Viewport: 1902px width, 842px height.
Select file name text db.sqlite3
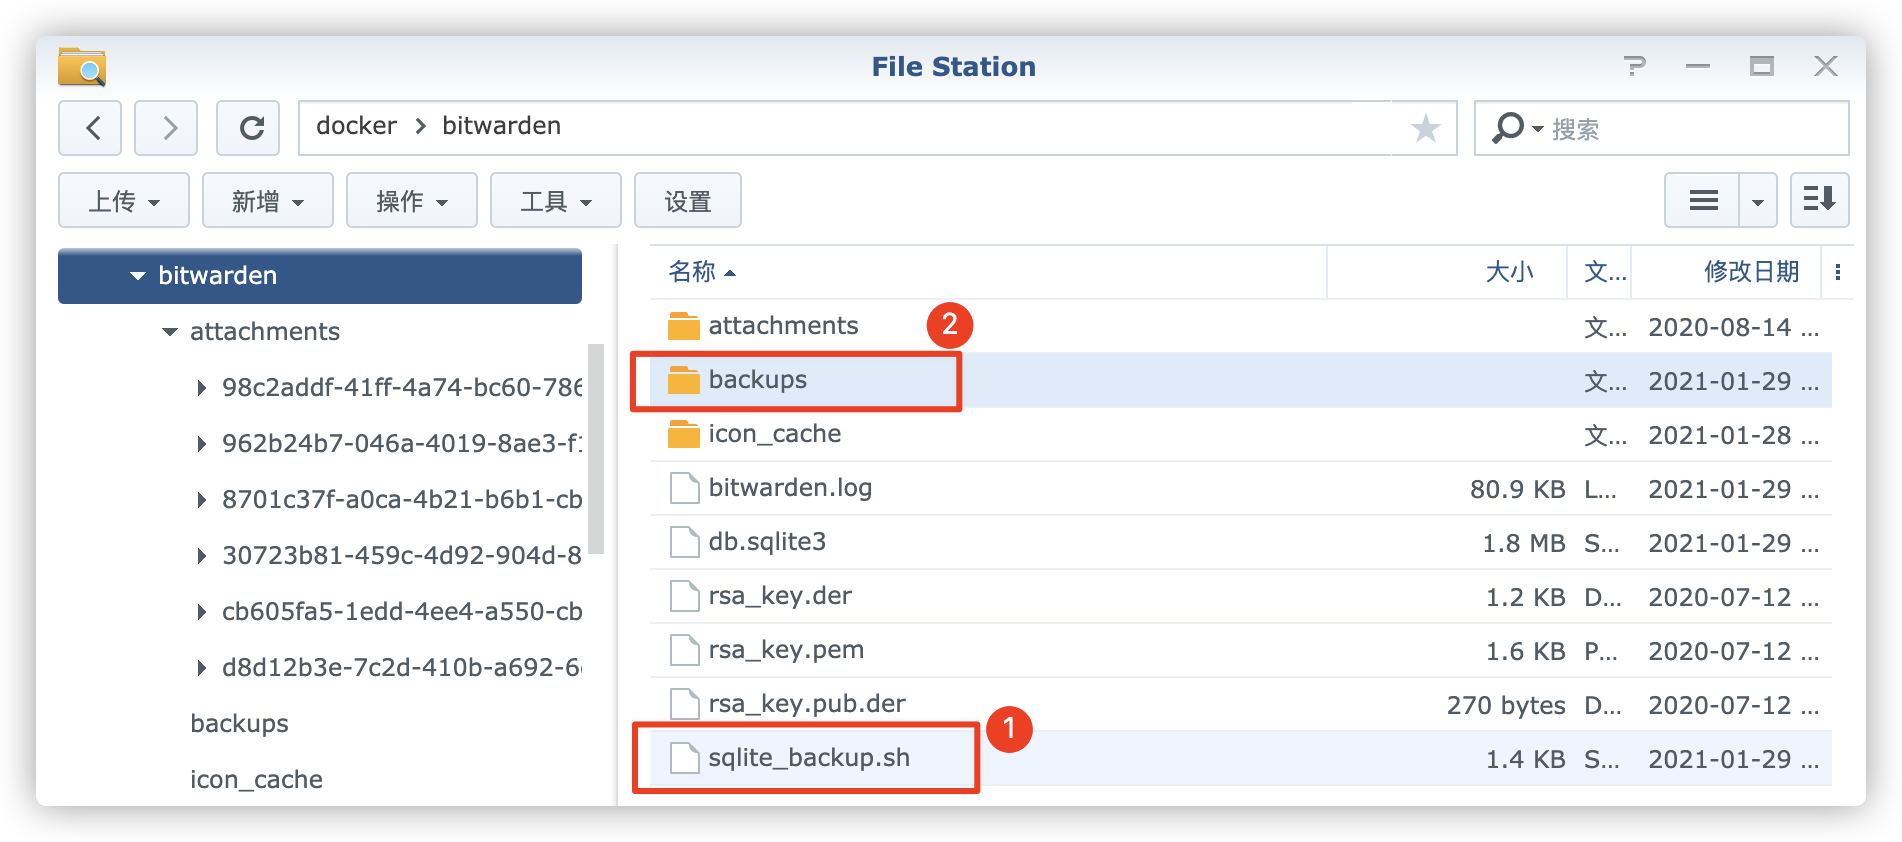(x=767, y=542)
